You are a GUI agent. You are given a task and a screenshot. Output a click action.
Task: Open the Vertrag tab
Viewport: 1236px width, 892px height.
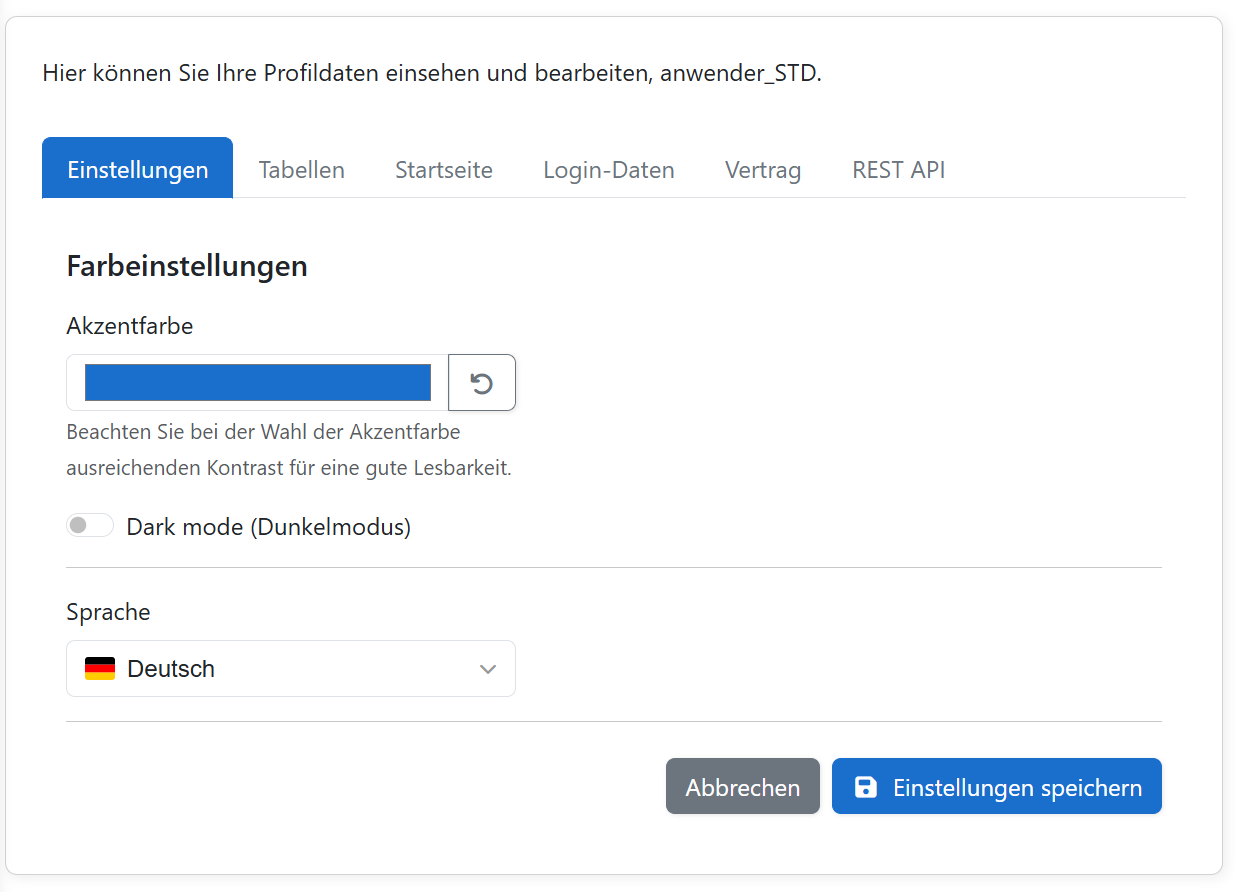(763, 169)
